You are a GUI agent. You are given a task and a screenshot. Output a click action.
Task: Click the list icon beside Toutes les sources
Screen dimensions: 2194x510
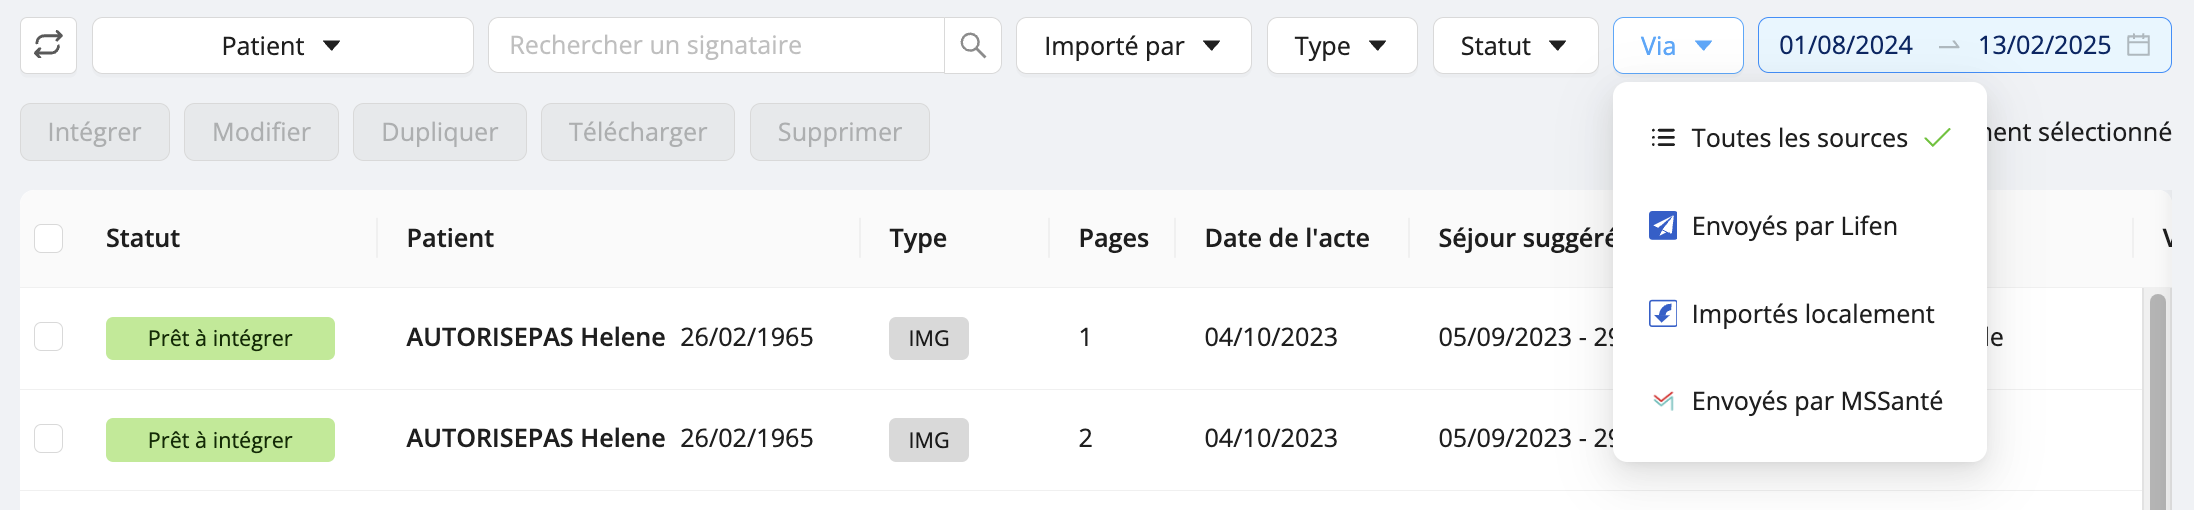[1662, 138]
